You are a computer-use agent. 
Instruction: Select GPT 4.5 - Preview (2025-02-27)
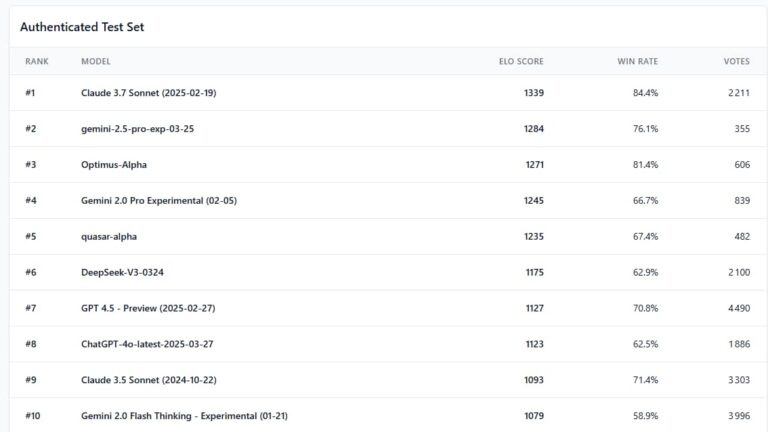147,308
